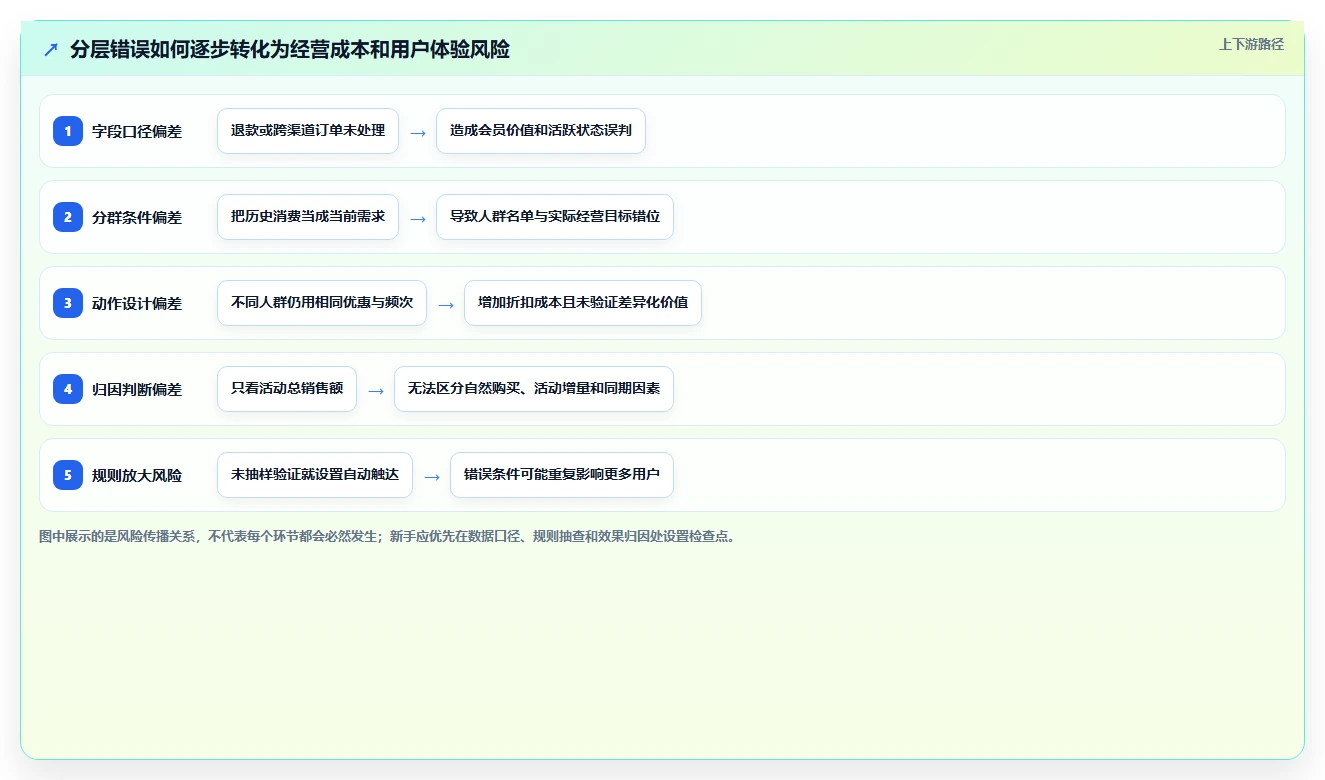Click the number 5 step badge
The width and height of the screenshot is (1325, 780).
point(68,475)
